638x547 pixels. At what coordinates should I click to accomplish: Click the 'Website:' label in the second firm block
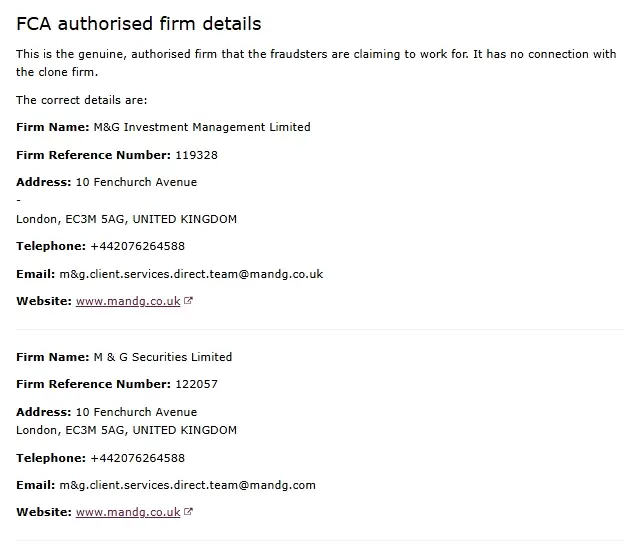pos(44,513)
